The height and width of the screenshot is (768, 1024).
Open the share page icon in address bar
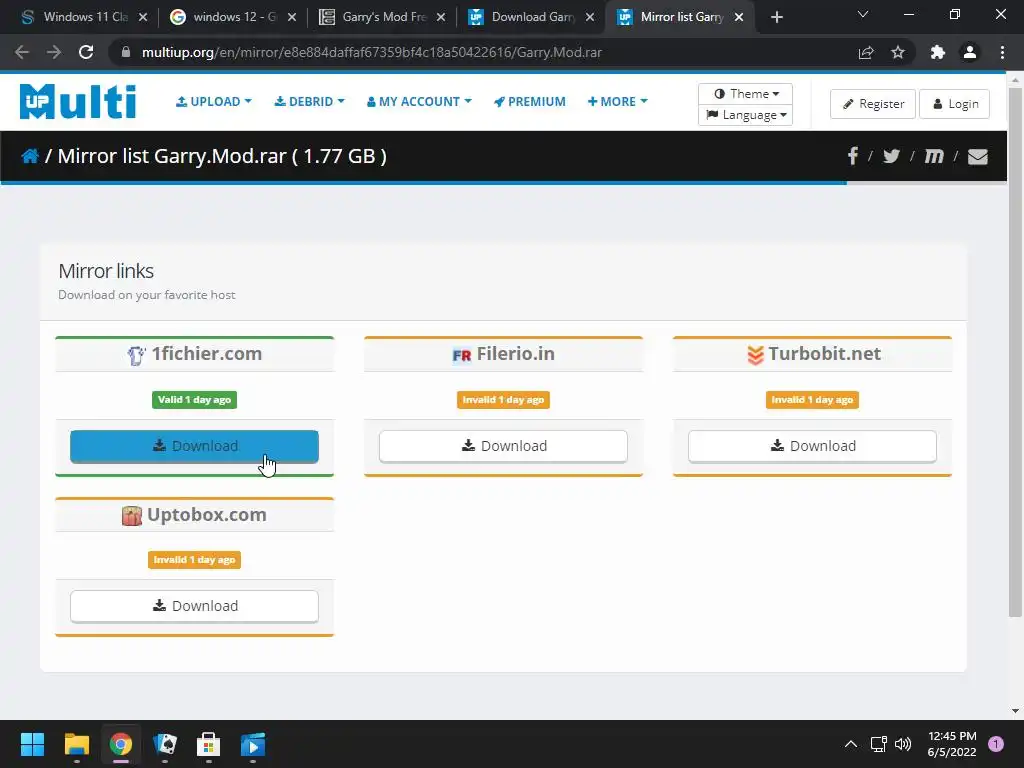(866, 52)
